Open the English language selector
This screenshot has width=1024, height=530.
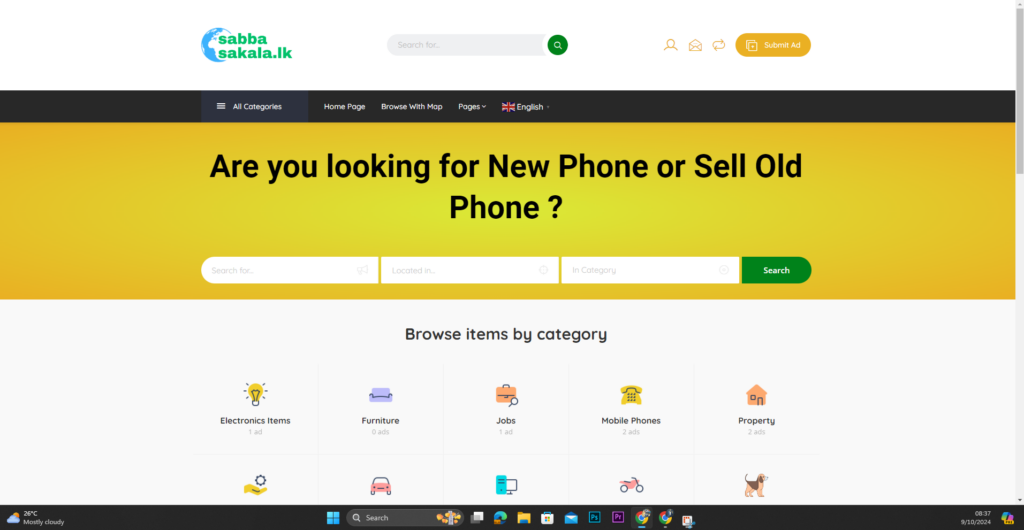526,106
